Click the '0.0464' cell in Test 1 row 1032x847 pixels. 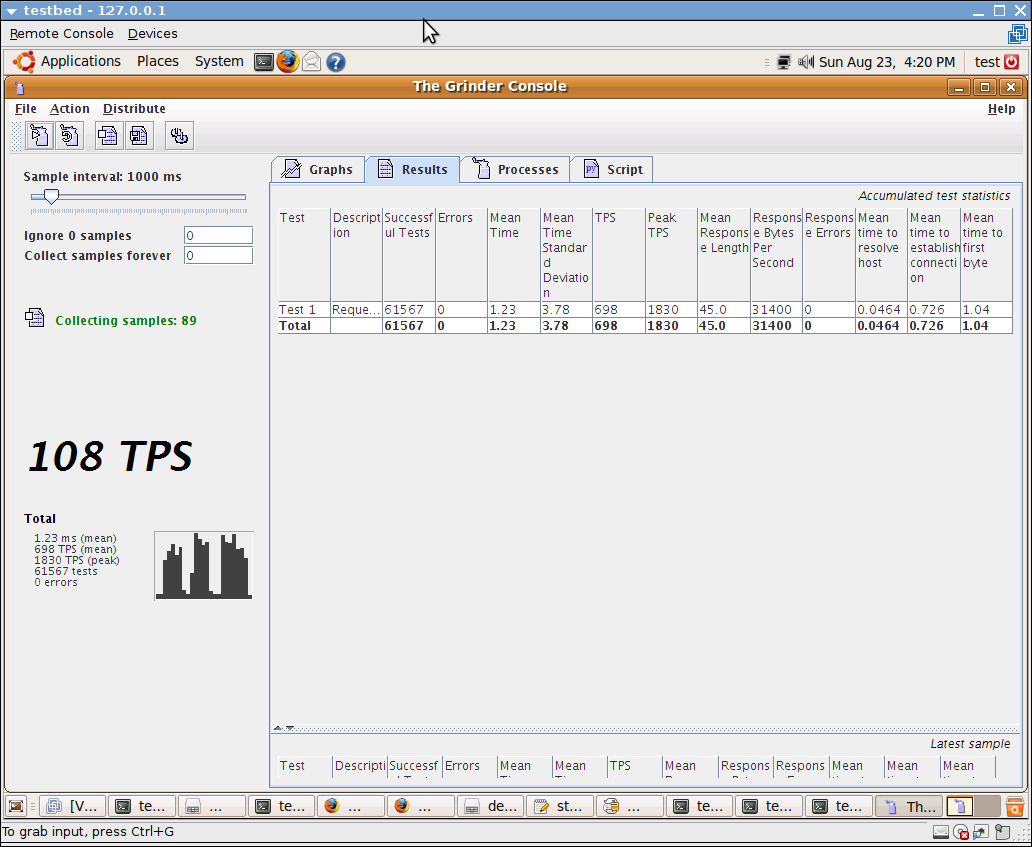coord(881,309)
